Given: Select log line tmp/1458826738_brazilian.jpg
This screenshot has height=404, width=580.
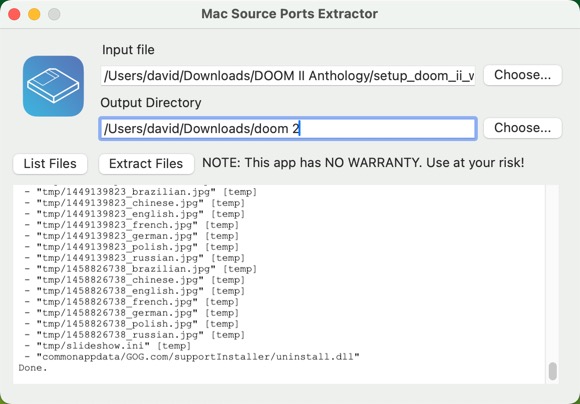Looking at the screenshot, I should pos(141,269).
